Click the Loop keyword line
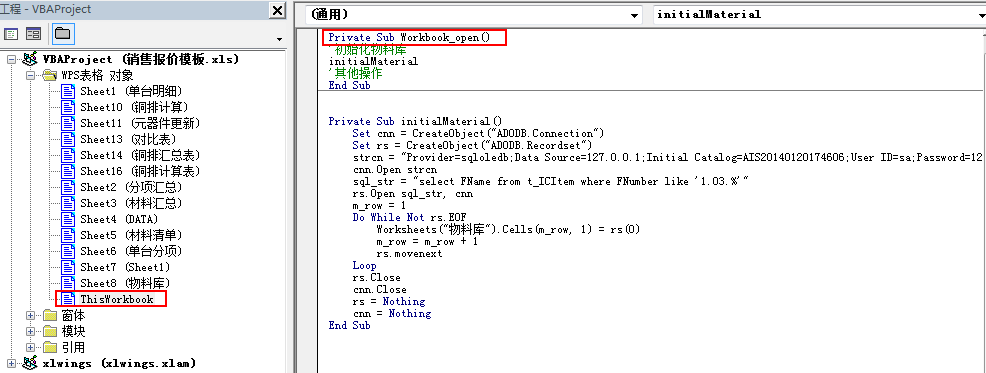 coord(364,265)
